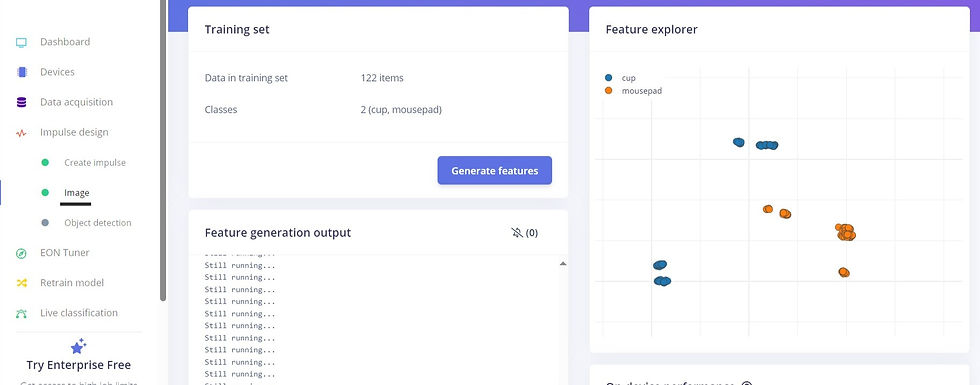This screenshot has height=385, width=980.
Task: Click the Training set heading
Action: pyautogui.click(x=237, y=29)
